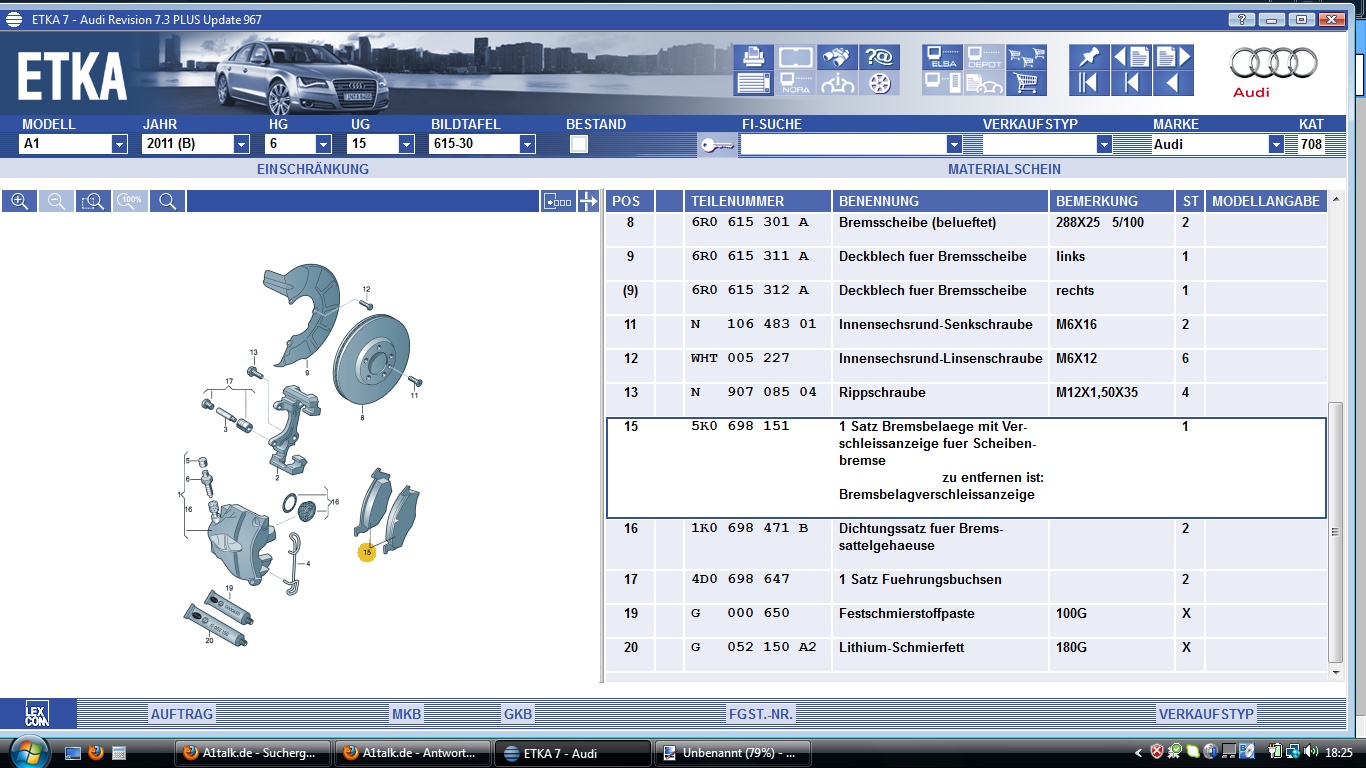Click the printer icon in the toolbar
Screen dimensions: 1366x768
(x=754, y=57)
